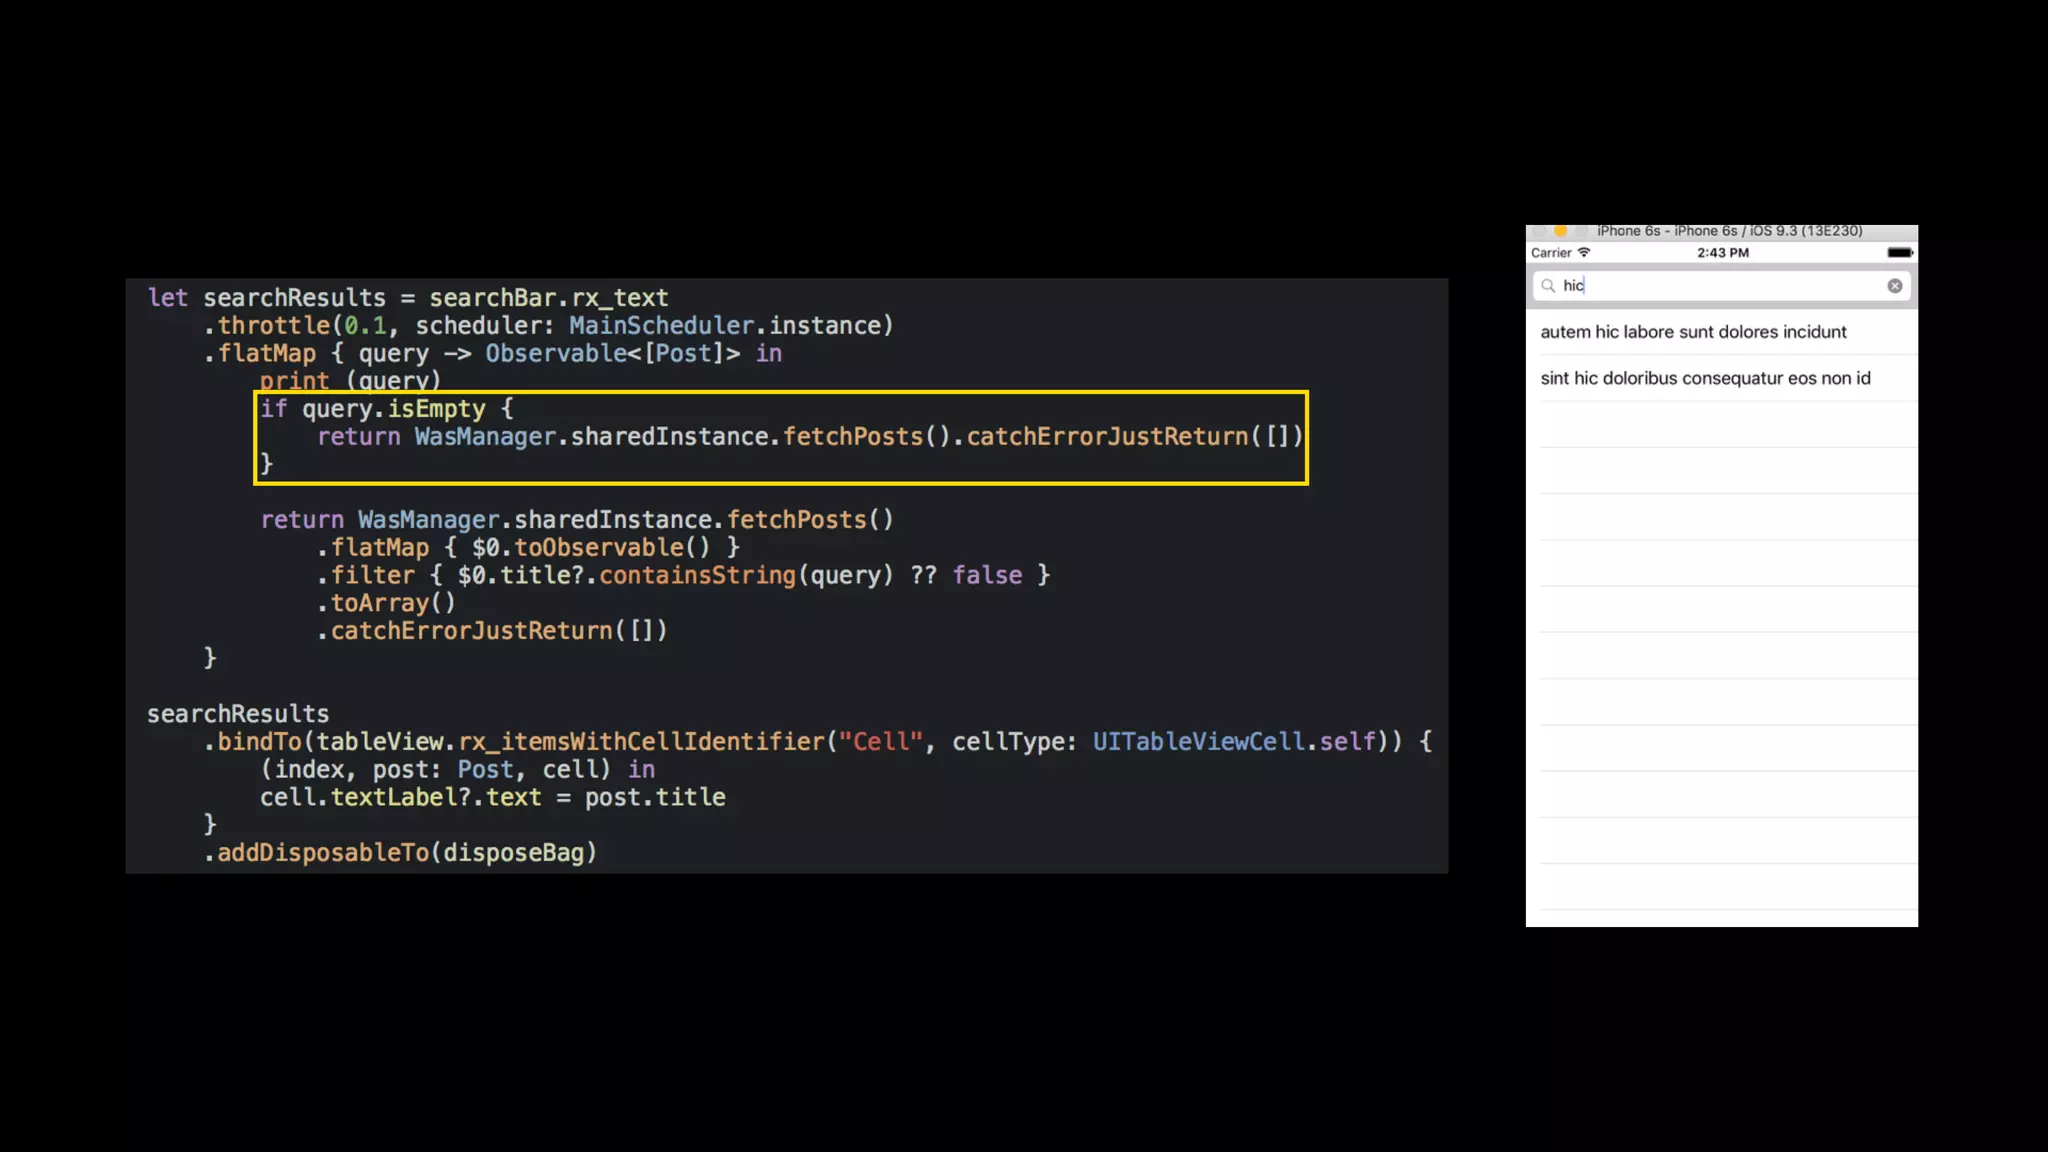This screenshot has width=2048, height=1152.
Task: Click the magnifying glass search icon
Action: pyautogui.click(x=1548, y=286)
